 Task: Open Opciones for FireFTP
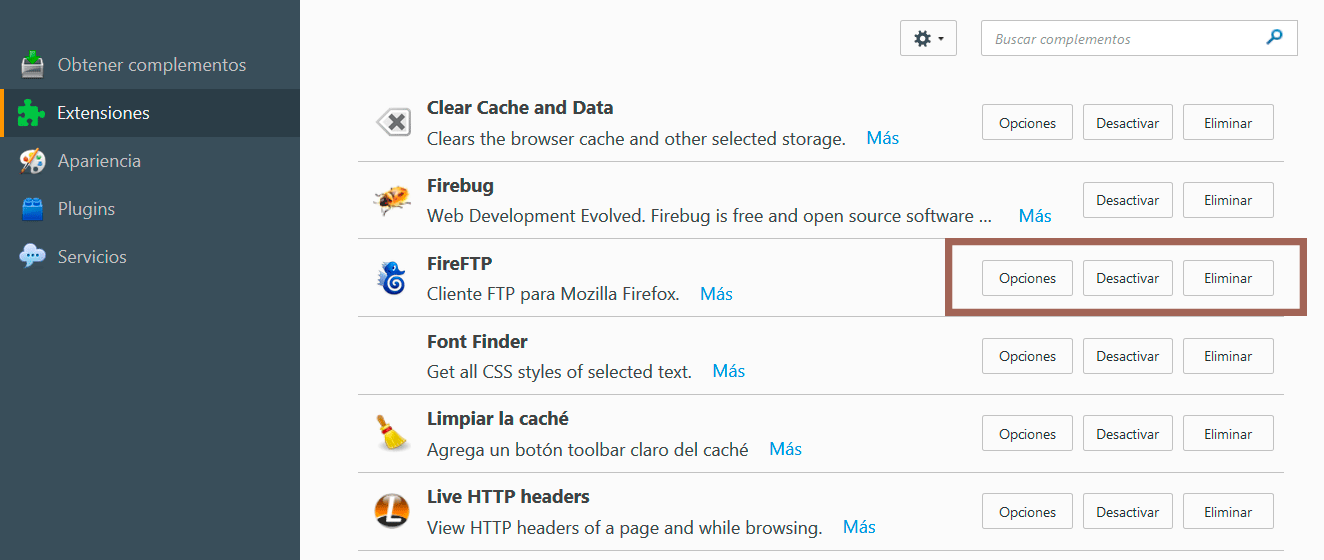1027,278
